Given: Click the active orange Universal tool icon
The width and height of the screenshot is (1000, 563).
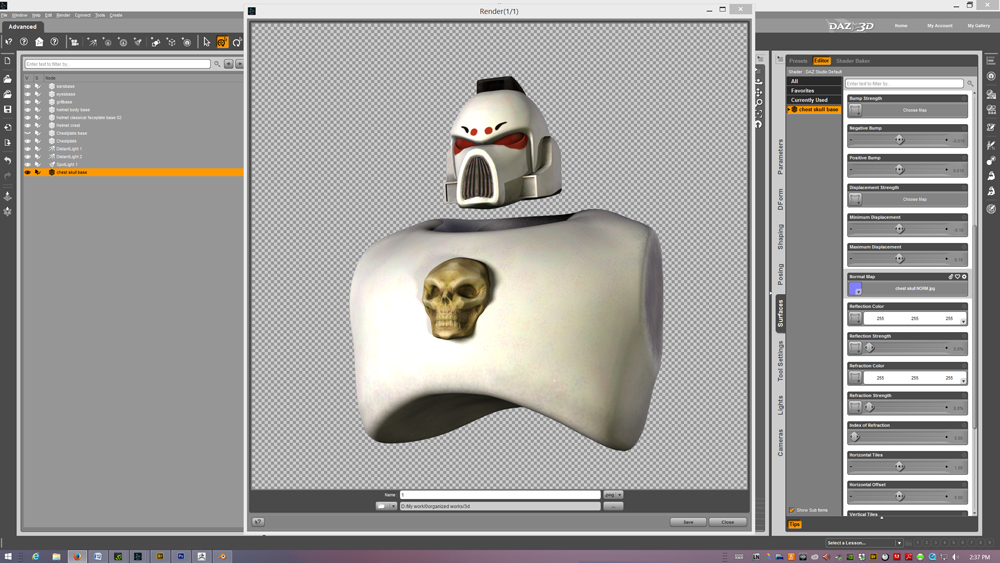Looking at the screenshot, I should point(222,42).
